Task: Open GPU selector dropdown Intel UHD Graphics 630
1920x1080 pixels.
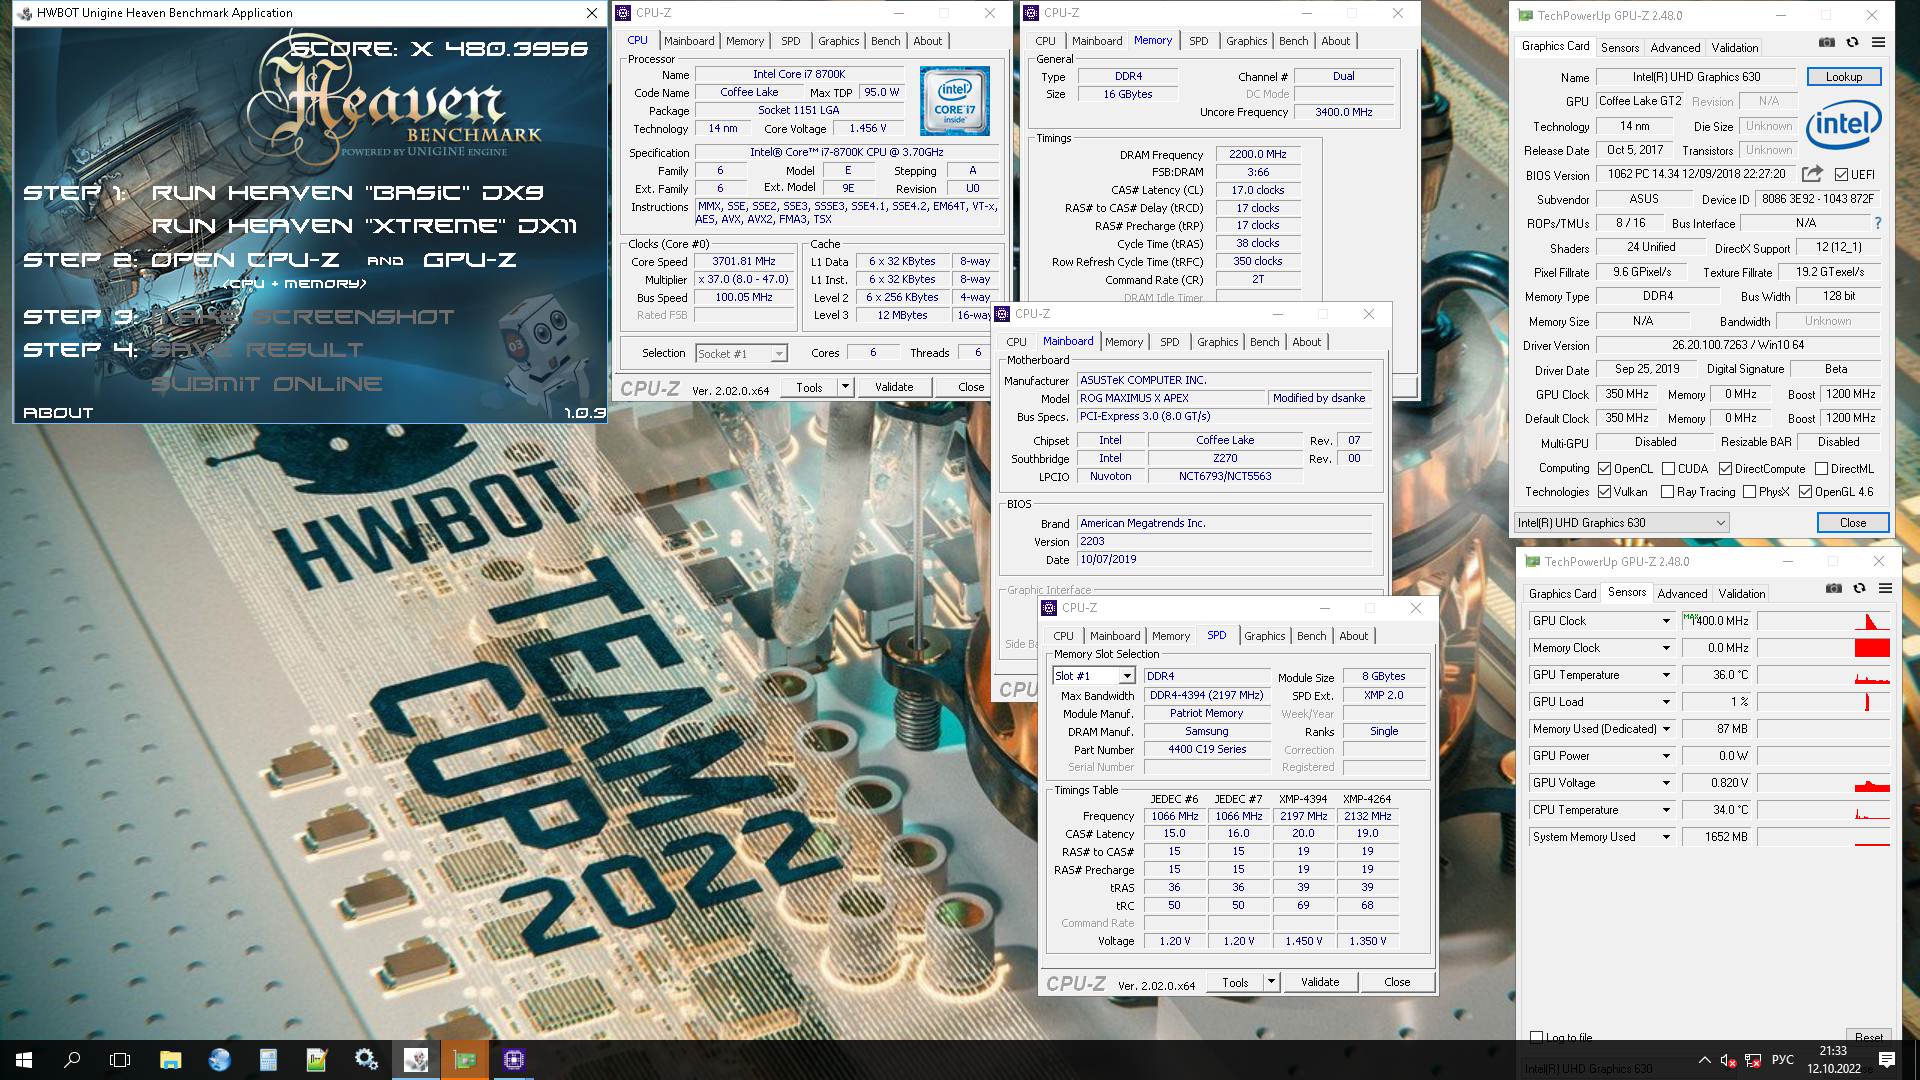Action: (x=1621, y=522)
